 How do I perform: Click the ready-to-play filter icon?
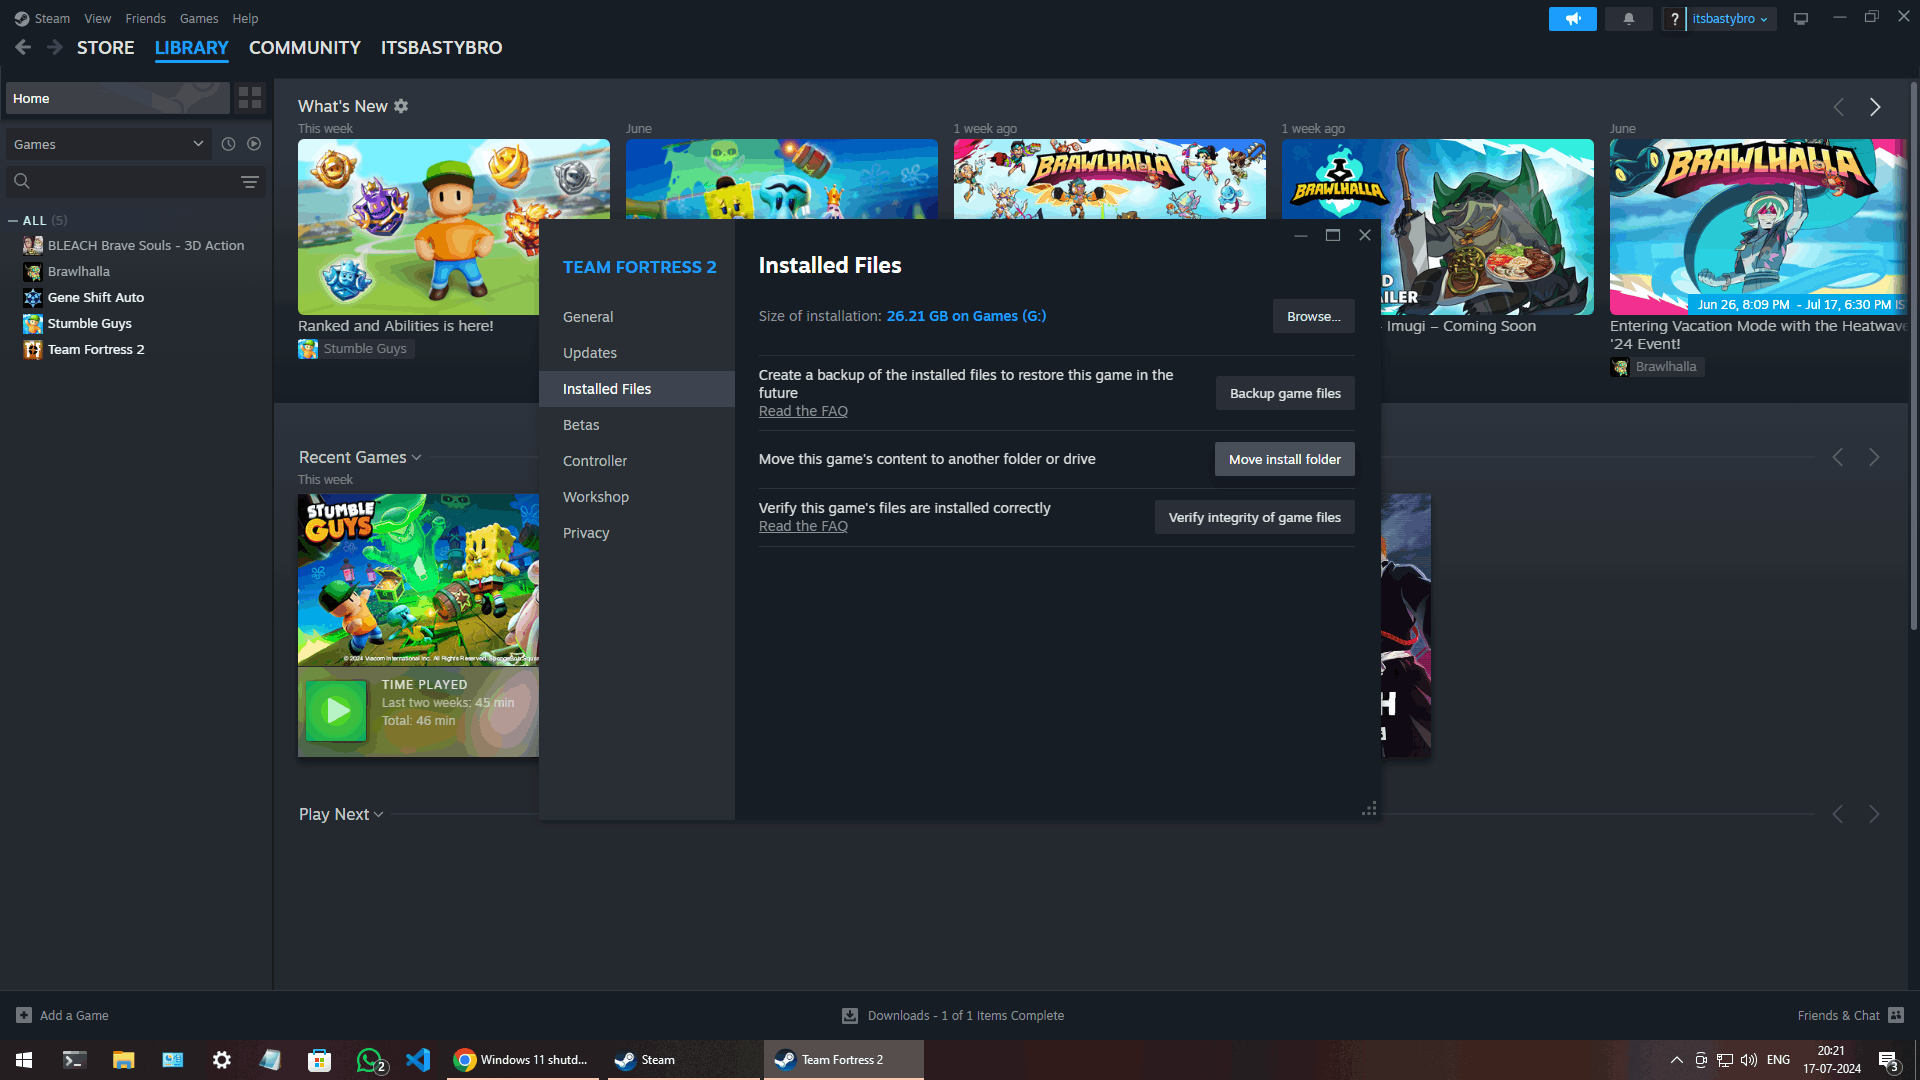click(254, 144)
